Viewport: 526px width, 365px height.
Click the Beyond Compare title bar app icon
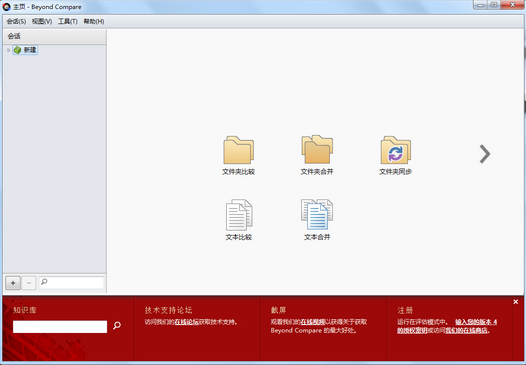6,6
